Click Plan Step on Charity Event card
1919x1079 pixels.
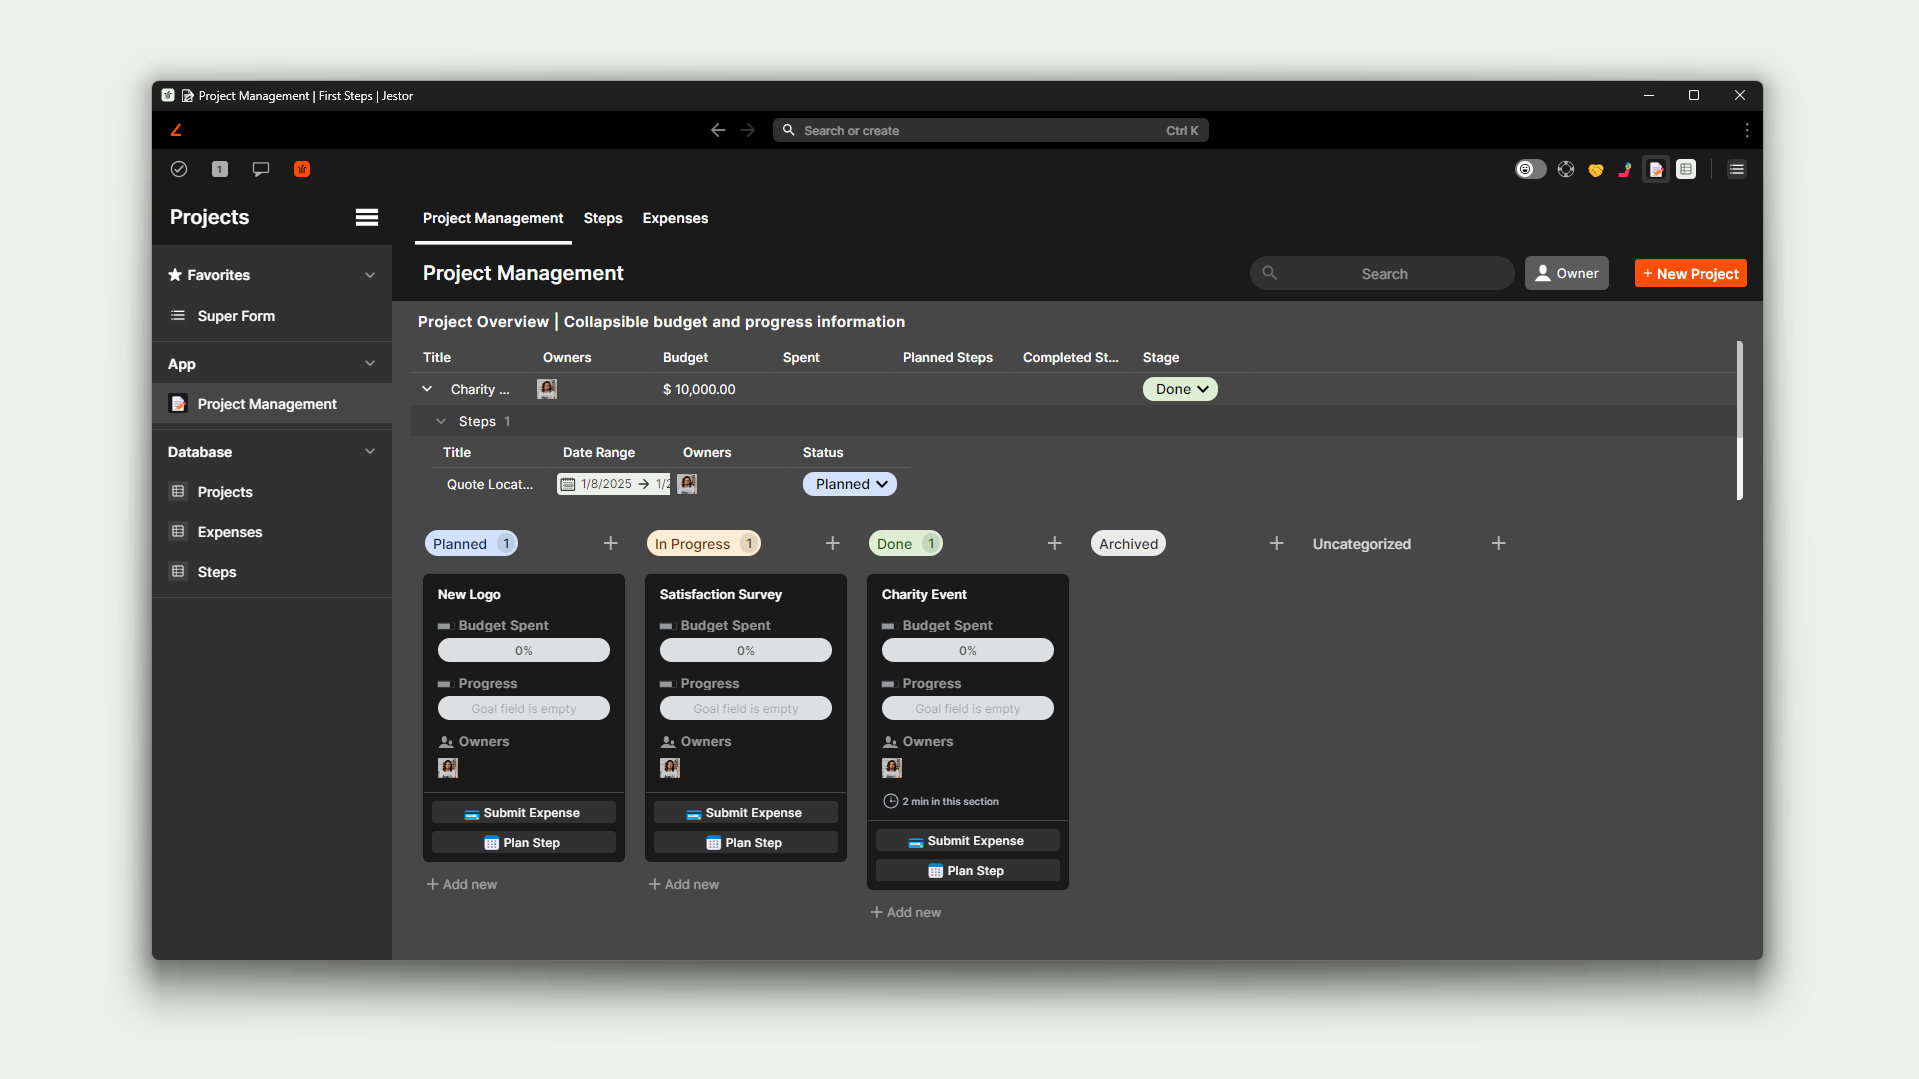coord(968,871)
